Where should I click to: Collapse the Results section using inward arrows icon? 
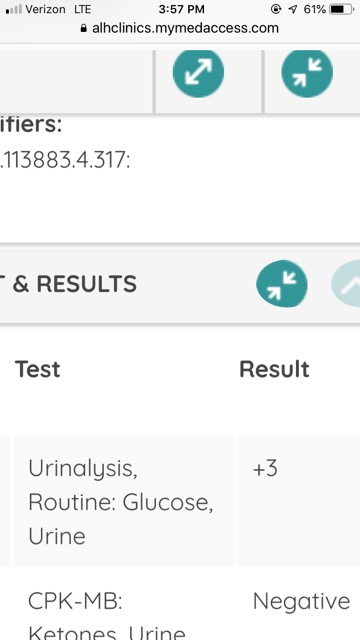click(282, 284)
